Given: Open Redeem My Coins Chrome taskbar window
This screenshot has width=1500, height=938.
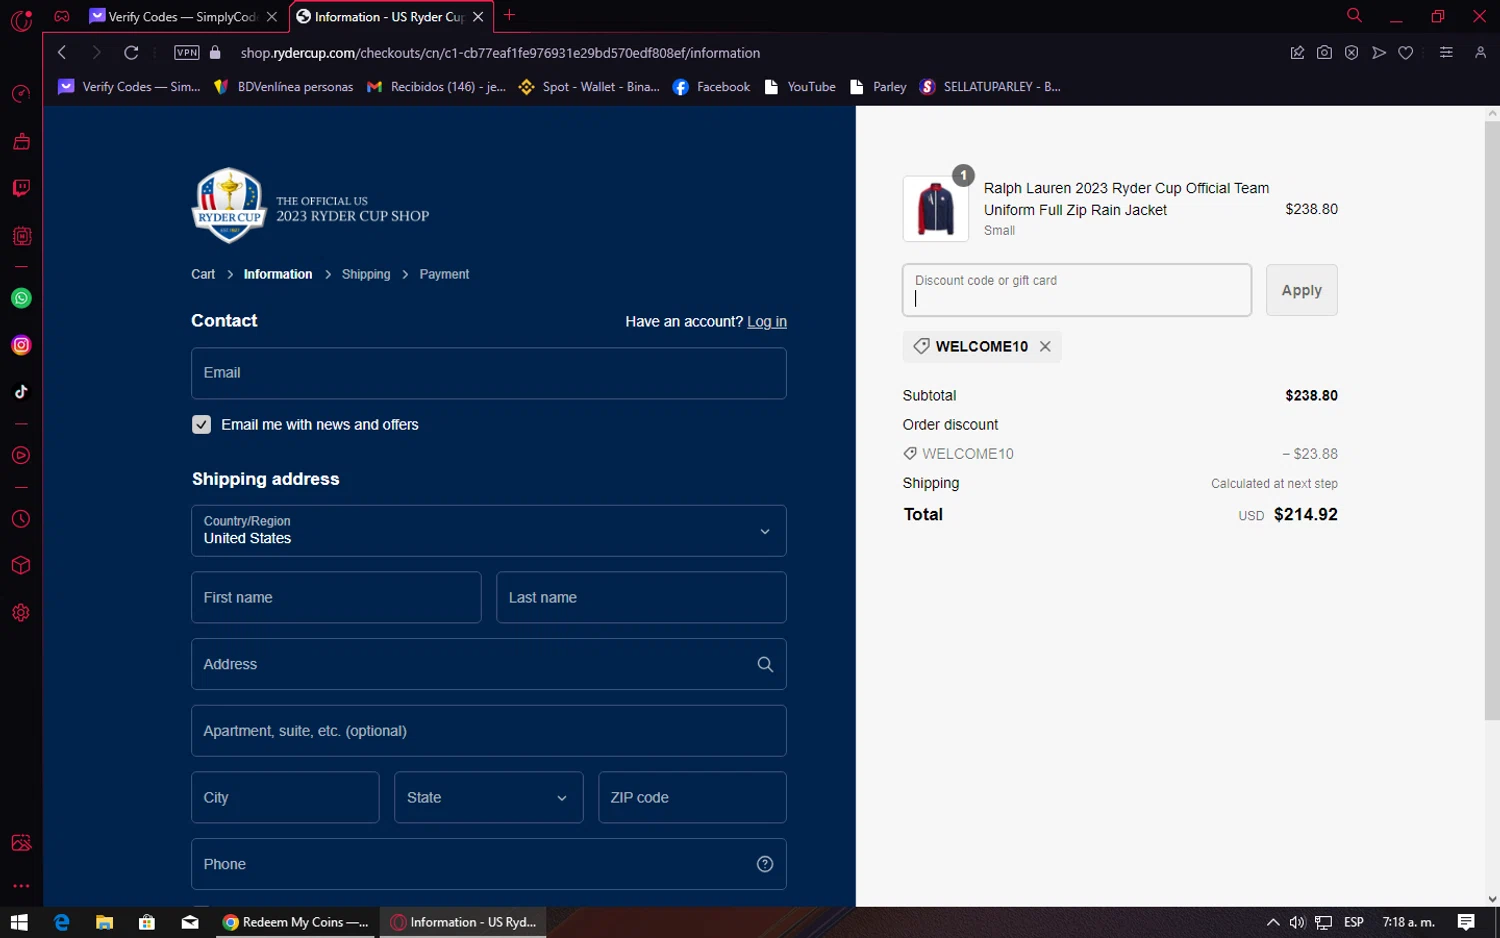Looking at the screenshot, I should 297,922.
